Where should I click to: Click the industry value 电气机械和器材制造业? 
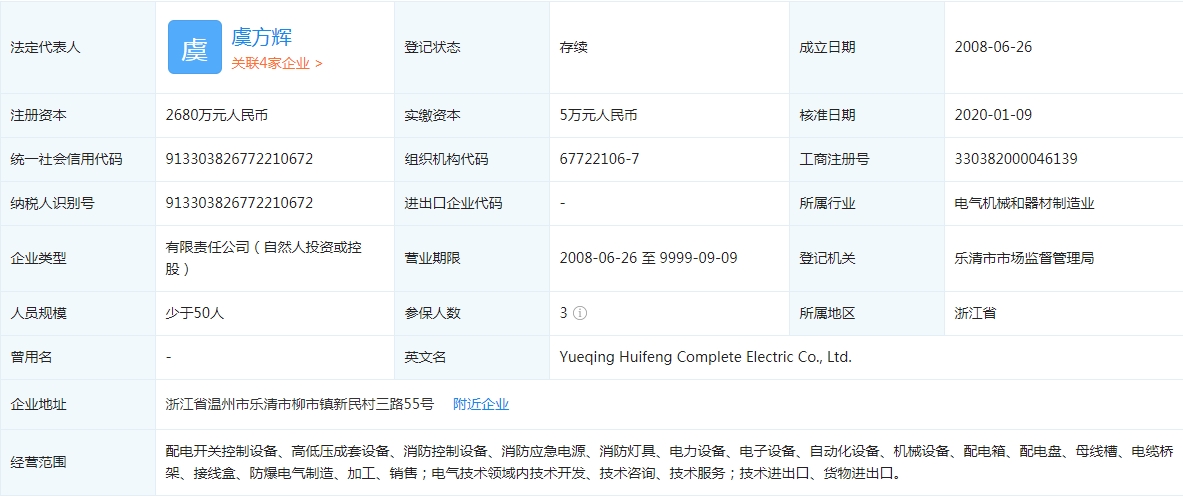[x=1024, y=203]
